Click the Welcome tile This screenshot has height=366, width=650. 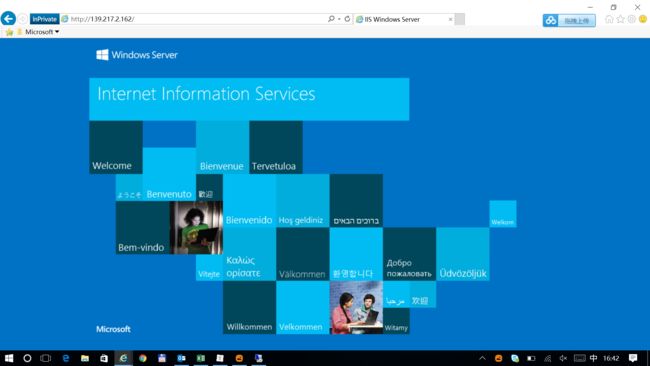pyautogui.click(x=116, y=147)
